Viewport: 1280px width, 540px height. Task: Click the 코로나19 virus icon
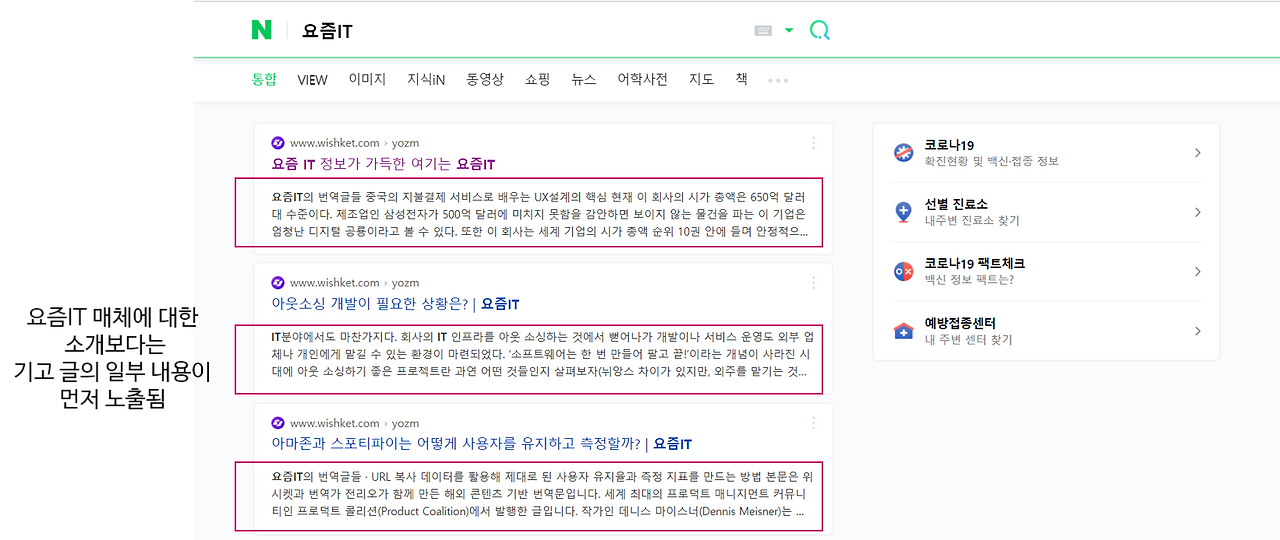[904, 153]
